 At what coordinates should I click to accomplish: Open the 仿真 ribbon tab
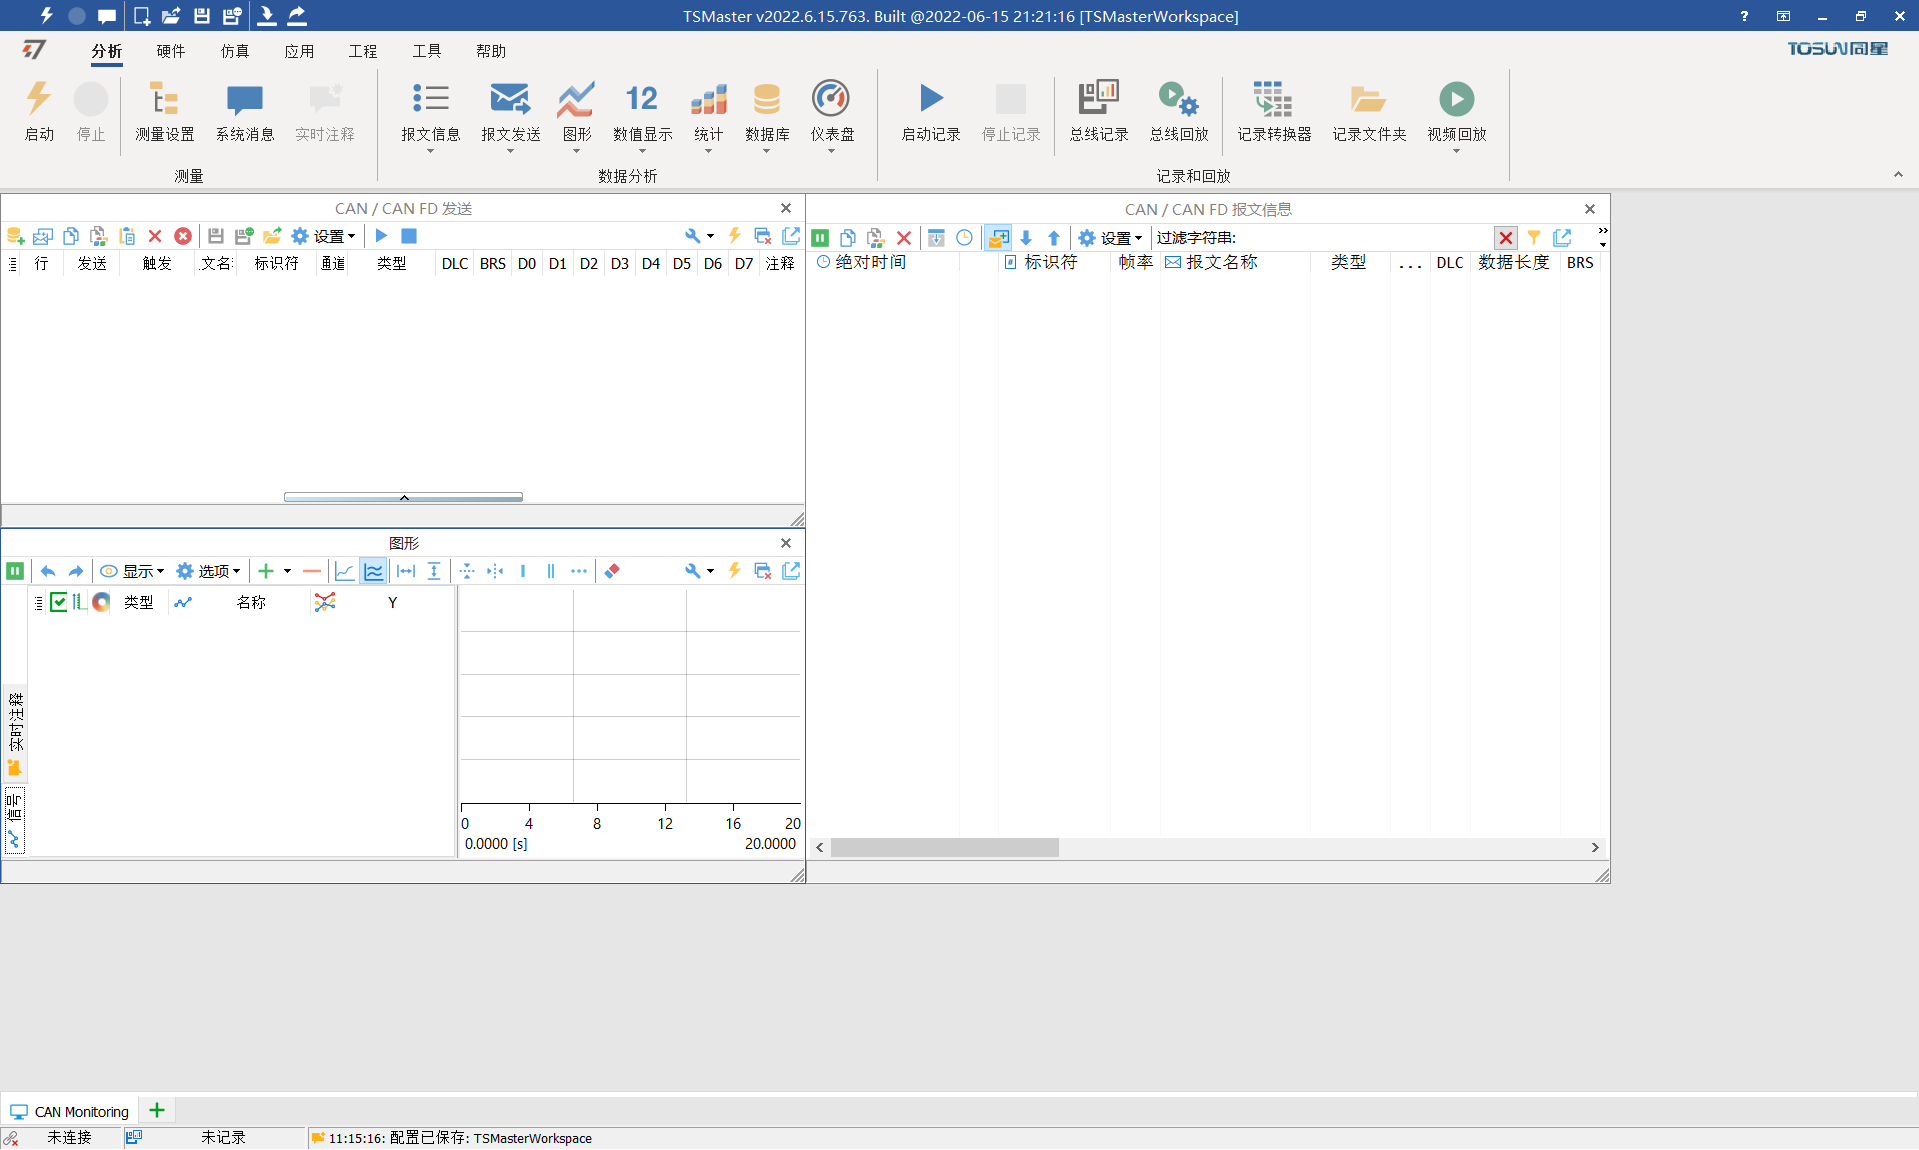[235, 51]
